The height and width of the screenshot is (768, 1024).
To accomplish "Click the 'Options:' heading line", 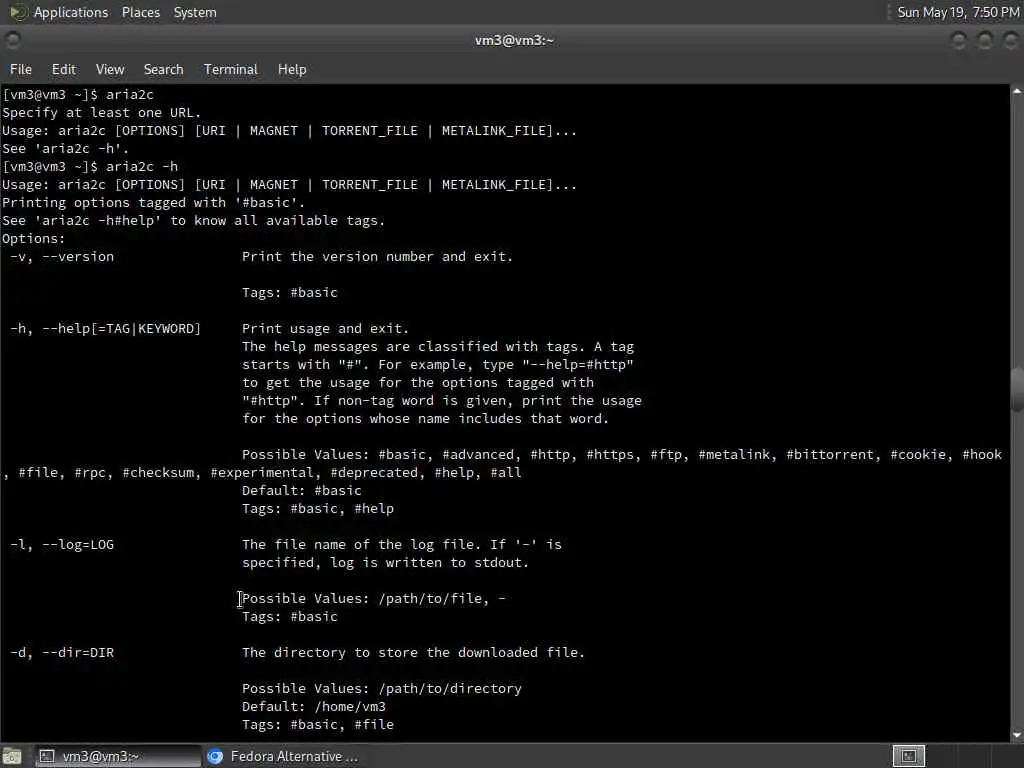I will click(33, 238).
